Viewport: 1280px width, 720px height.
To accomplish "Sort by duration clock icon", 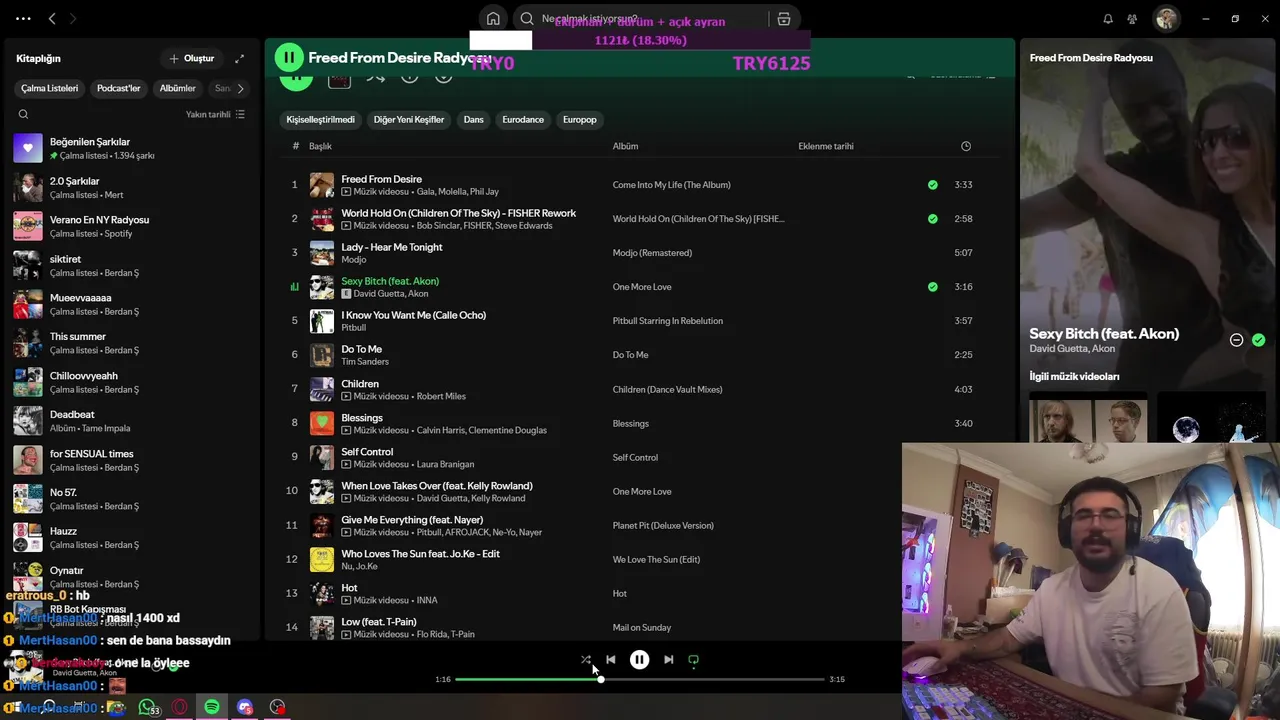I will point(965,146).
